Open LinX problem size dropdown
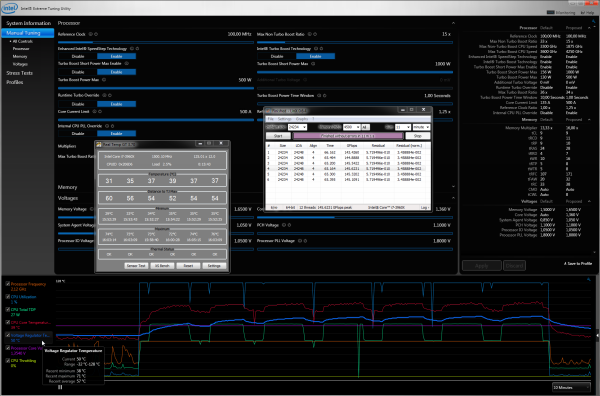This screenshot has height=396, width=600. tap(297, 127)
